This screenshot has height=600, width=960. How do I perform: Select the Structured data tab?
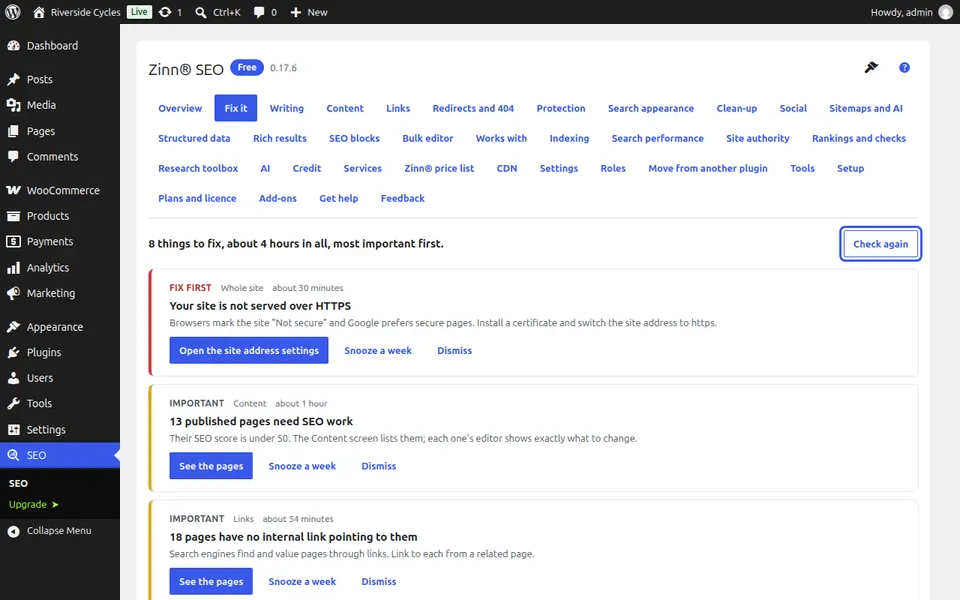pyautogui.click(x=194, y=138)
